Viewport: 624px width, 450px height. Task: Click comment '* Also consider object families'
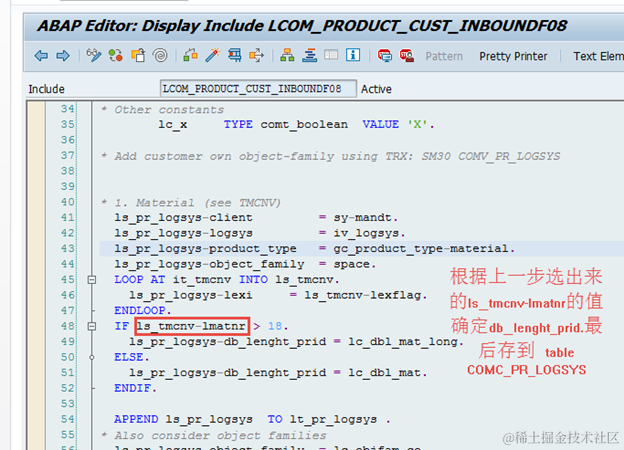click(x=214, y=435)
